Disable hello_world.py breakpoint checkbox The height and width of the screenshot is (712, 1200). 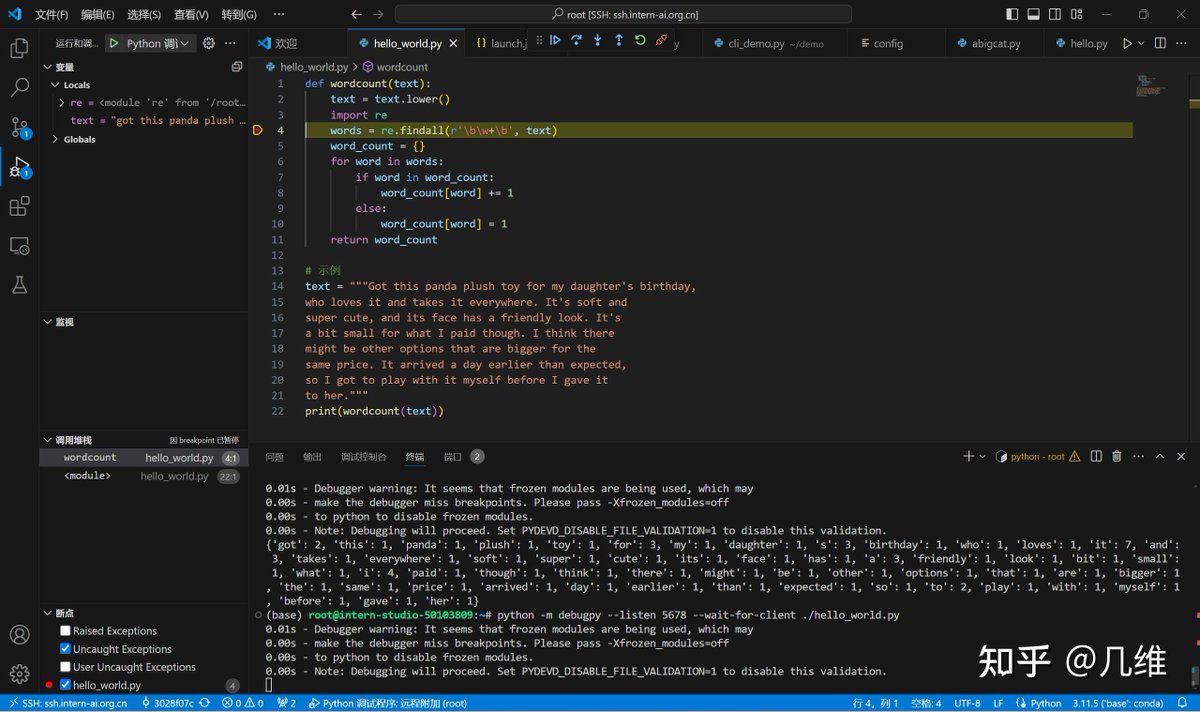coord(66,685)
